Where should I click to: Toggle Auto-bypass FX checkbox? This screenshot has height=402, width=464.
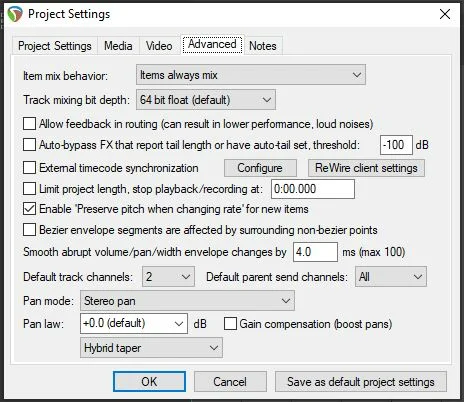[29, 145]
